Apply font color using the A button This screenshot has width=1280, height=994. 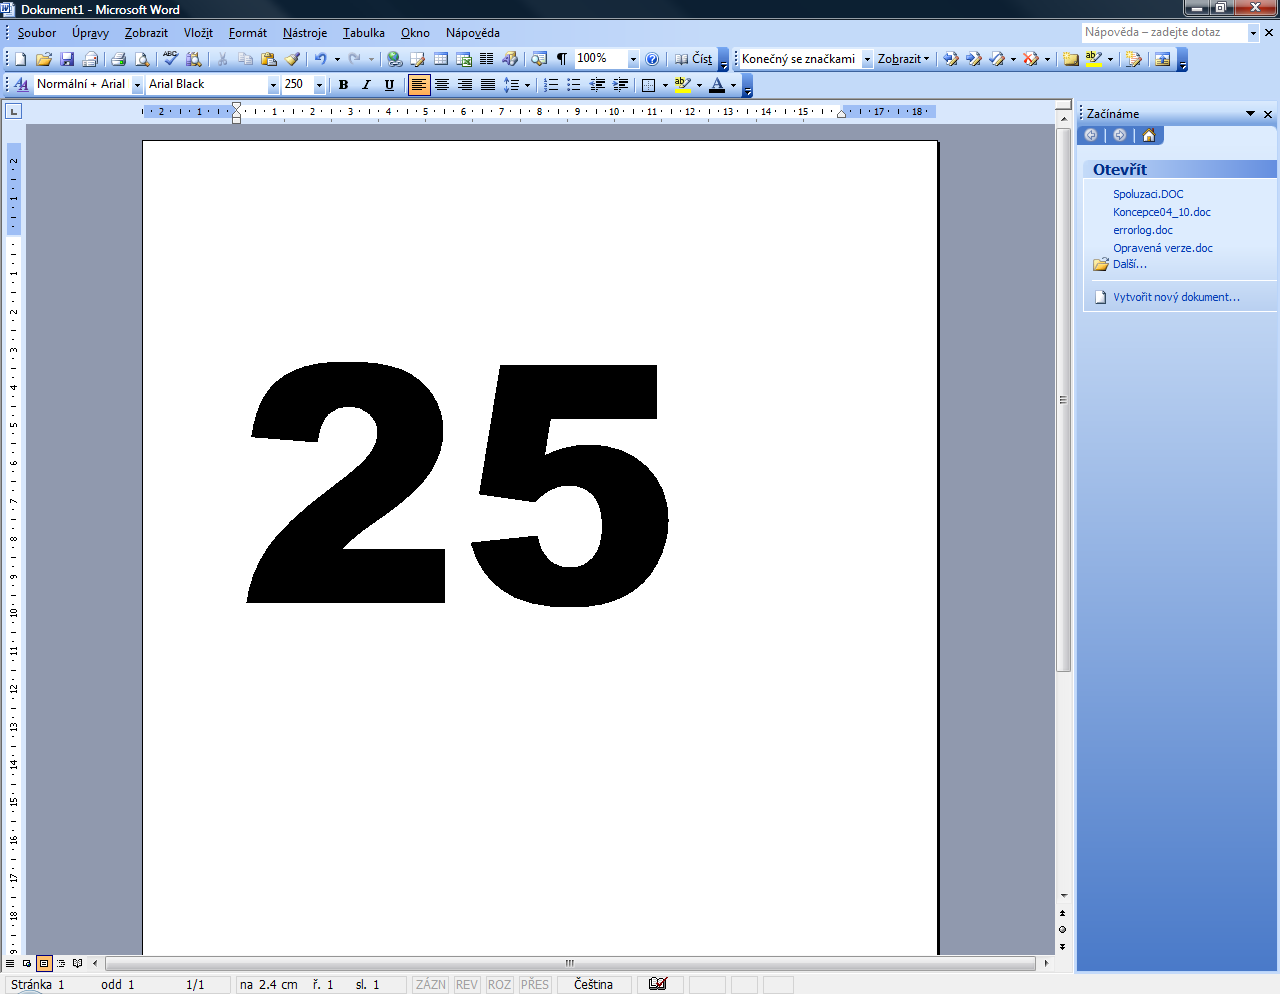click(716, 85)
